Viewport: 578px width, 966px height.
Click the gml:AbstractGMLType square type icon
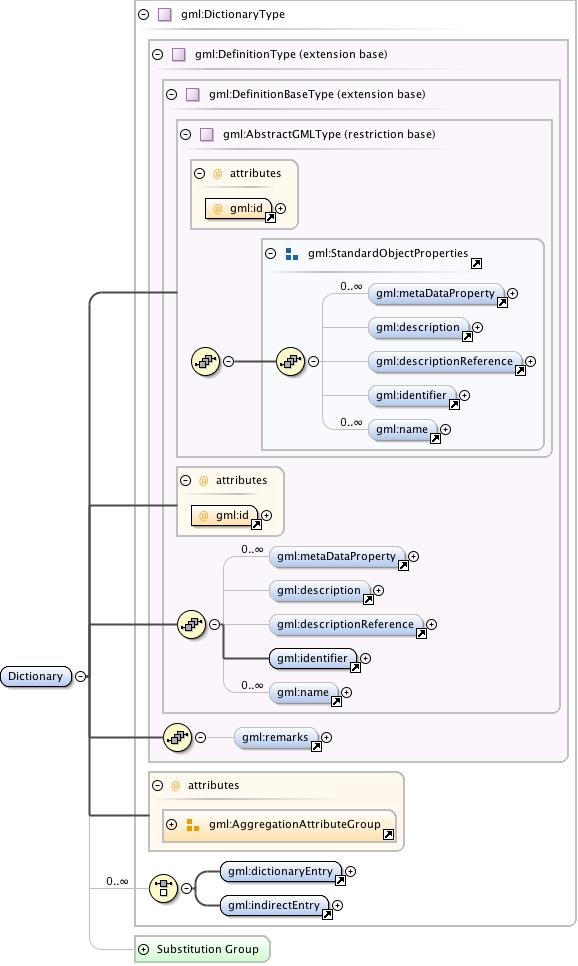(207, 134)
